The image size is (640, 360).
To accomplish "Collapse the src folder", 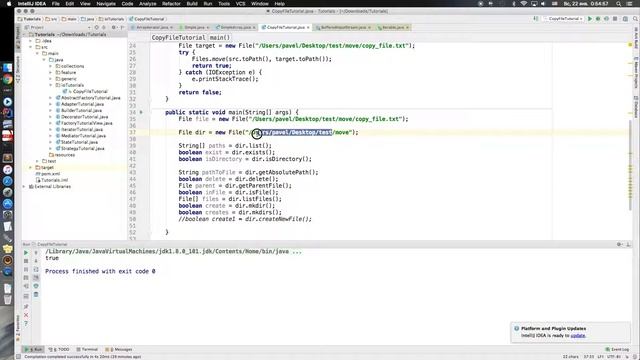I will pyautogui.click(x=31, y=47).
